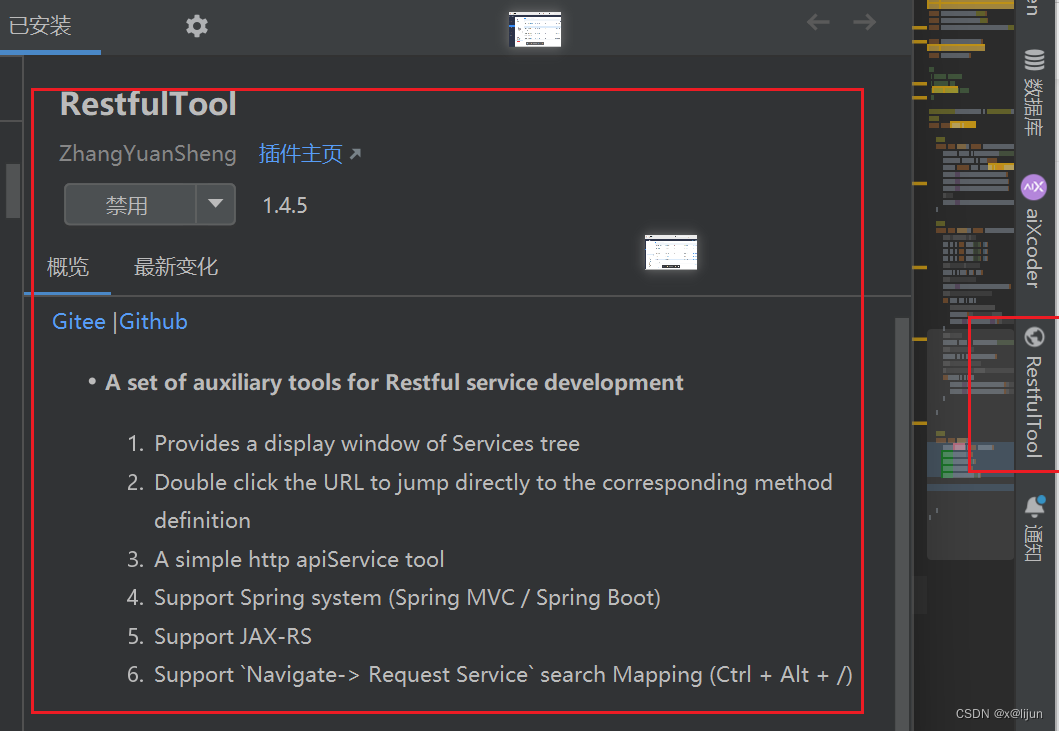Open the 插件主页 plugin homepage link
This screenshot has width=1059, height=731.
(309, 154)
